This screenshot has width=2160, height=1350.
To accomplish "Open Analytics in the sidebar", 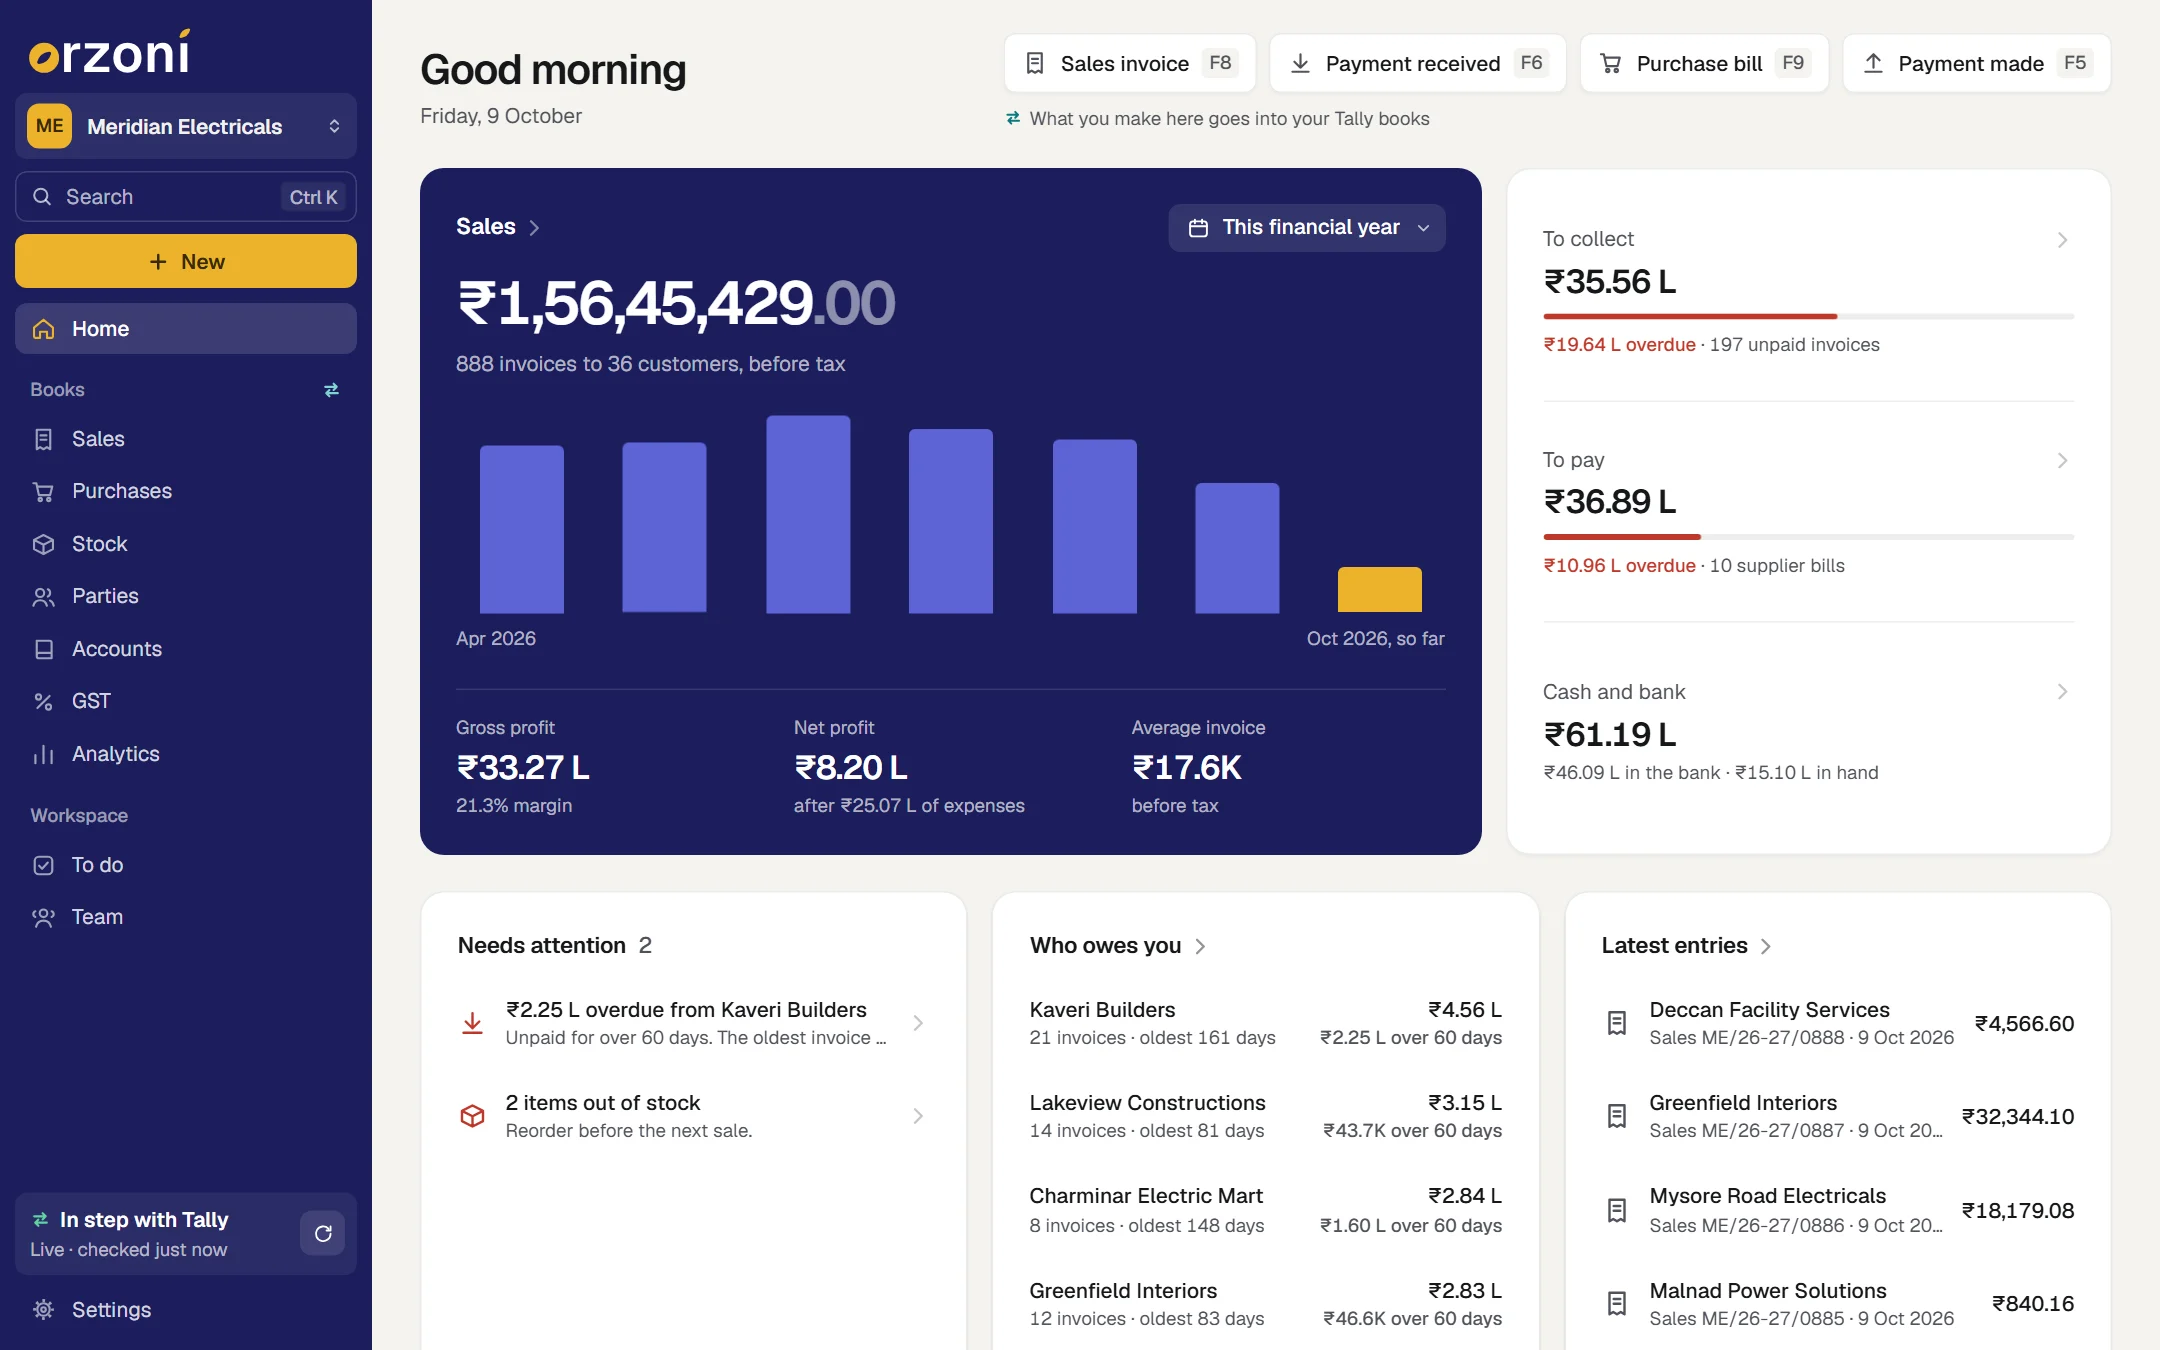I will click(x=186, y=754).
